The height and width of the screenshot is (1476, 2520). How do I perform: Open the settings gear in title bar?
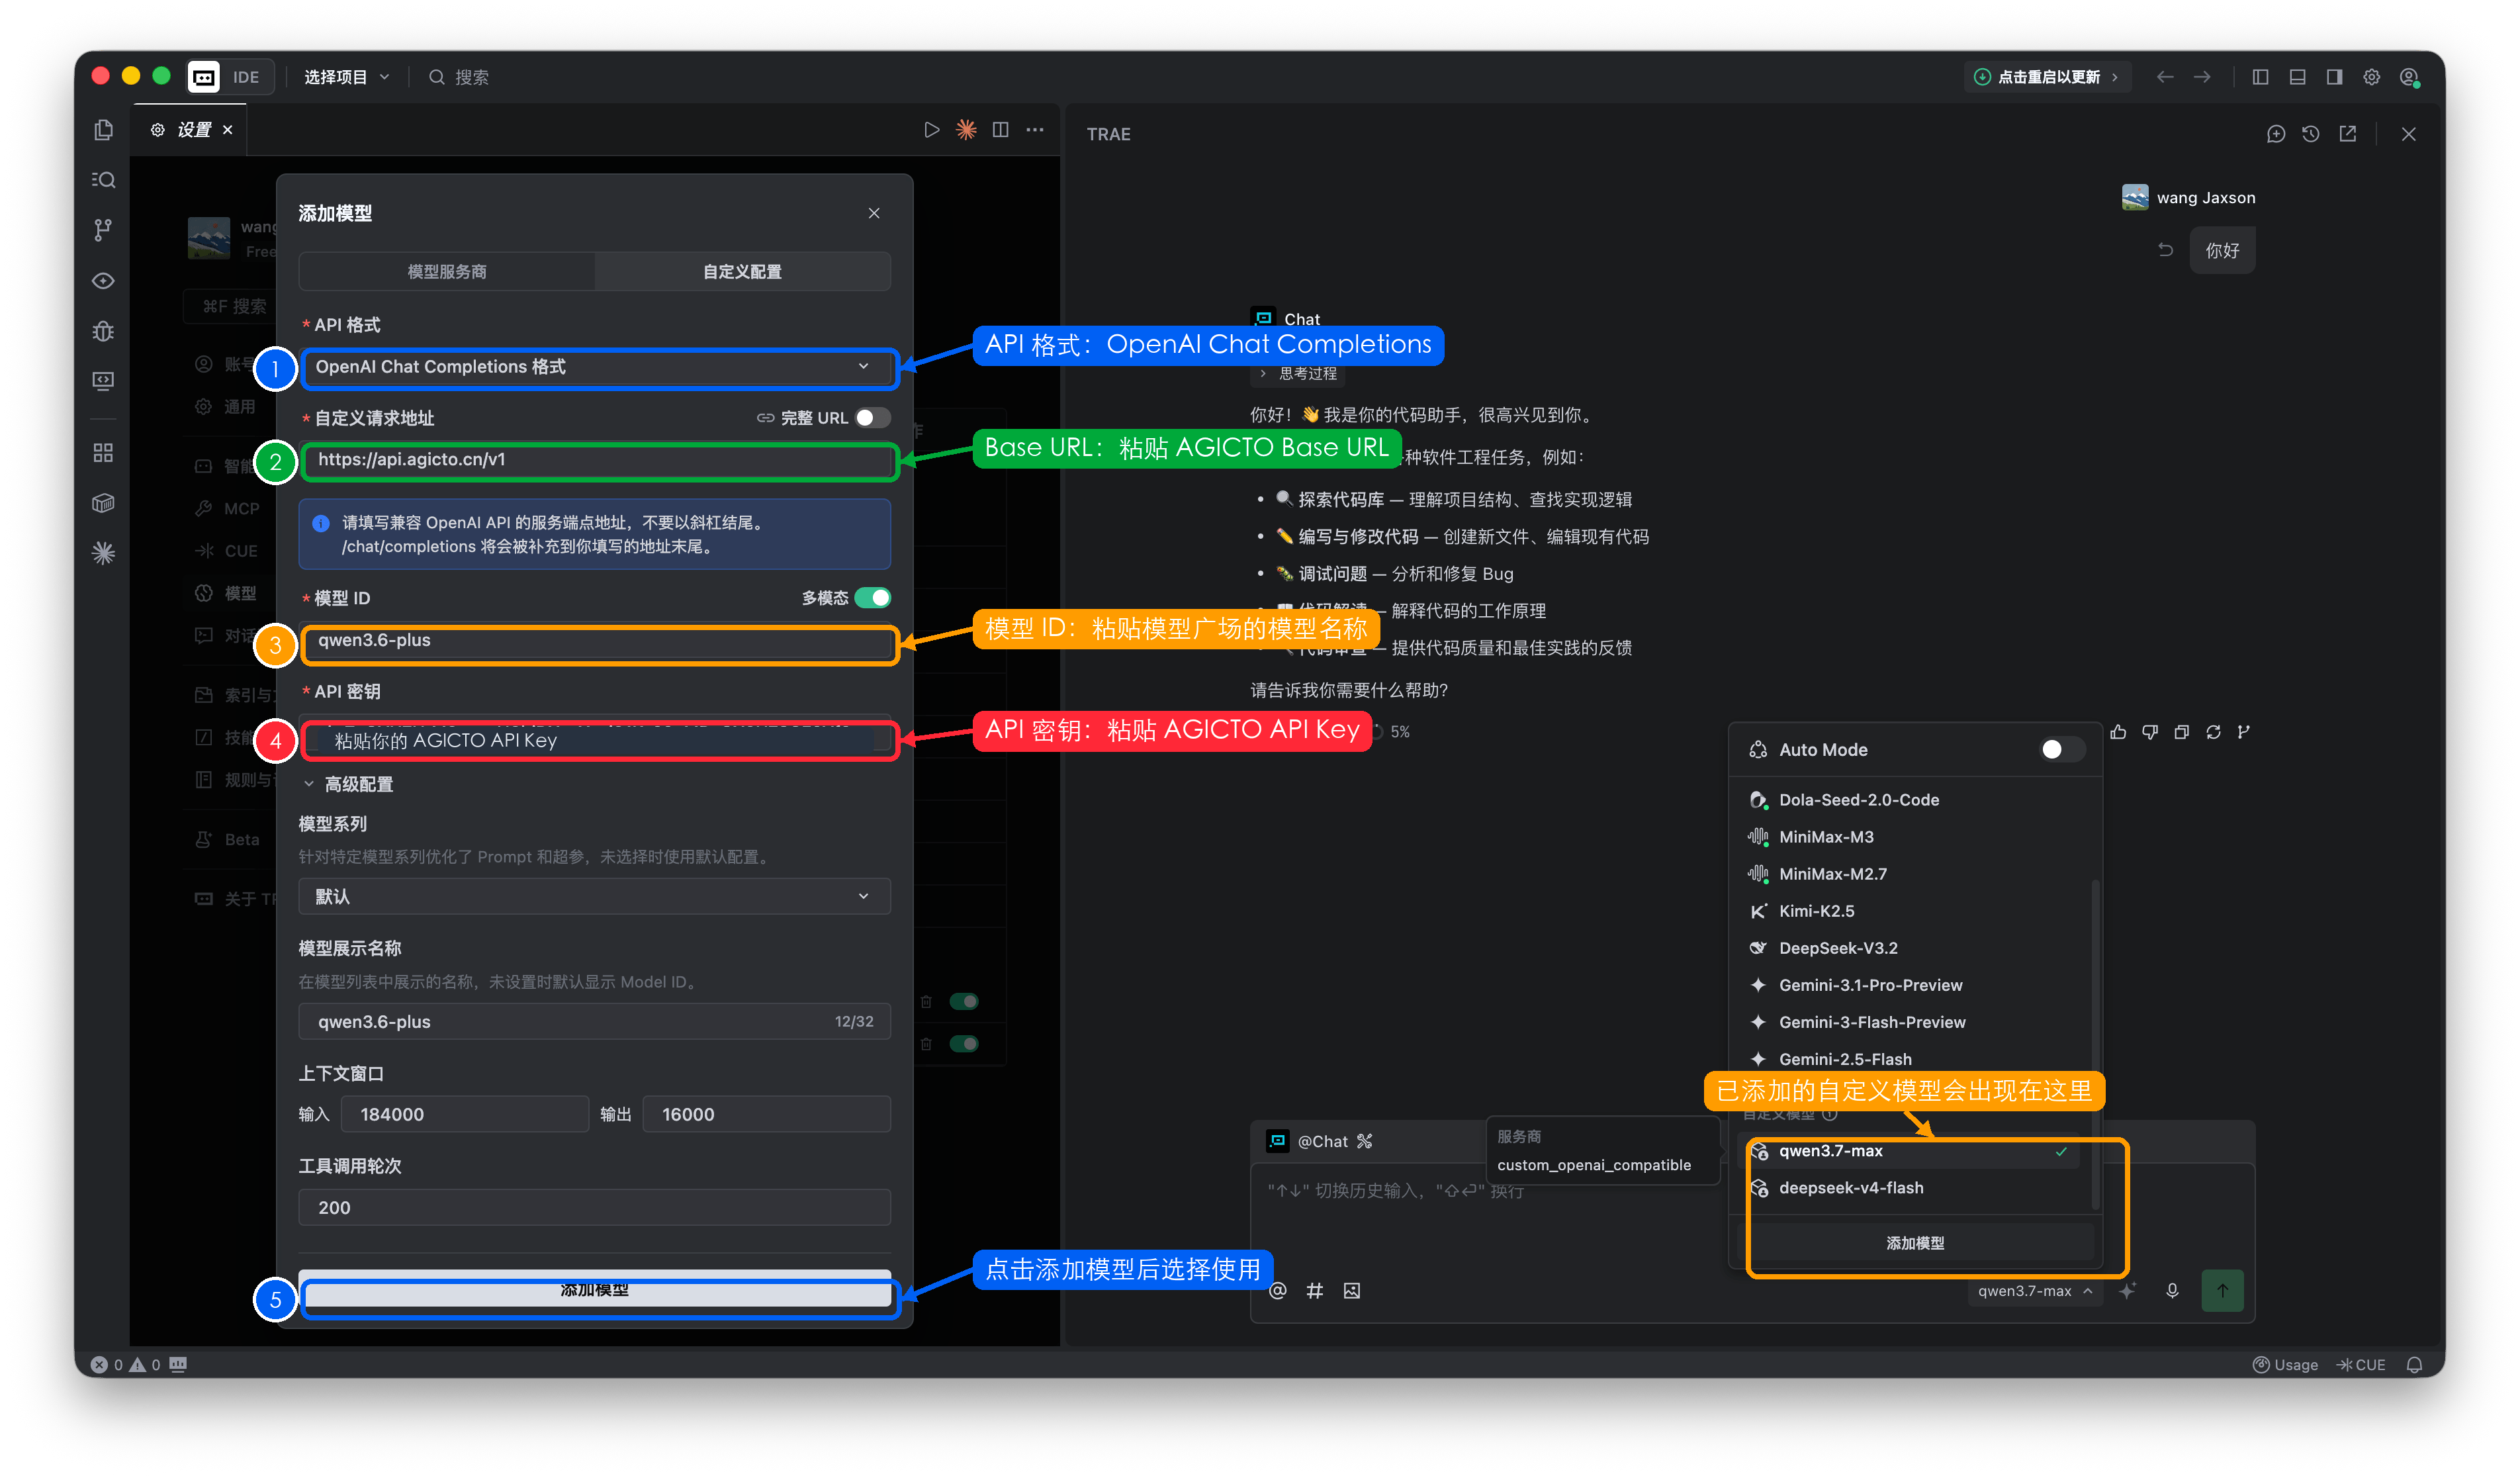pos(2371,77)
